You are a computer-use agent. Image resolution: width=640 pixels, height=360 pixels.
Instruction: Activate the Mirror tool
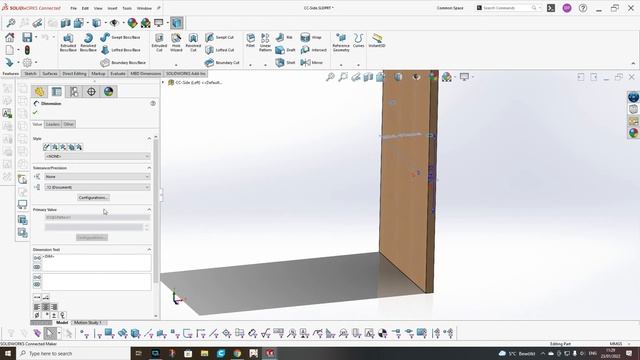(x=312, y=62)
